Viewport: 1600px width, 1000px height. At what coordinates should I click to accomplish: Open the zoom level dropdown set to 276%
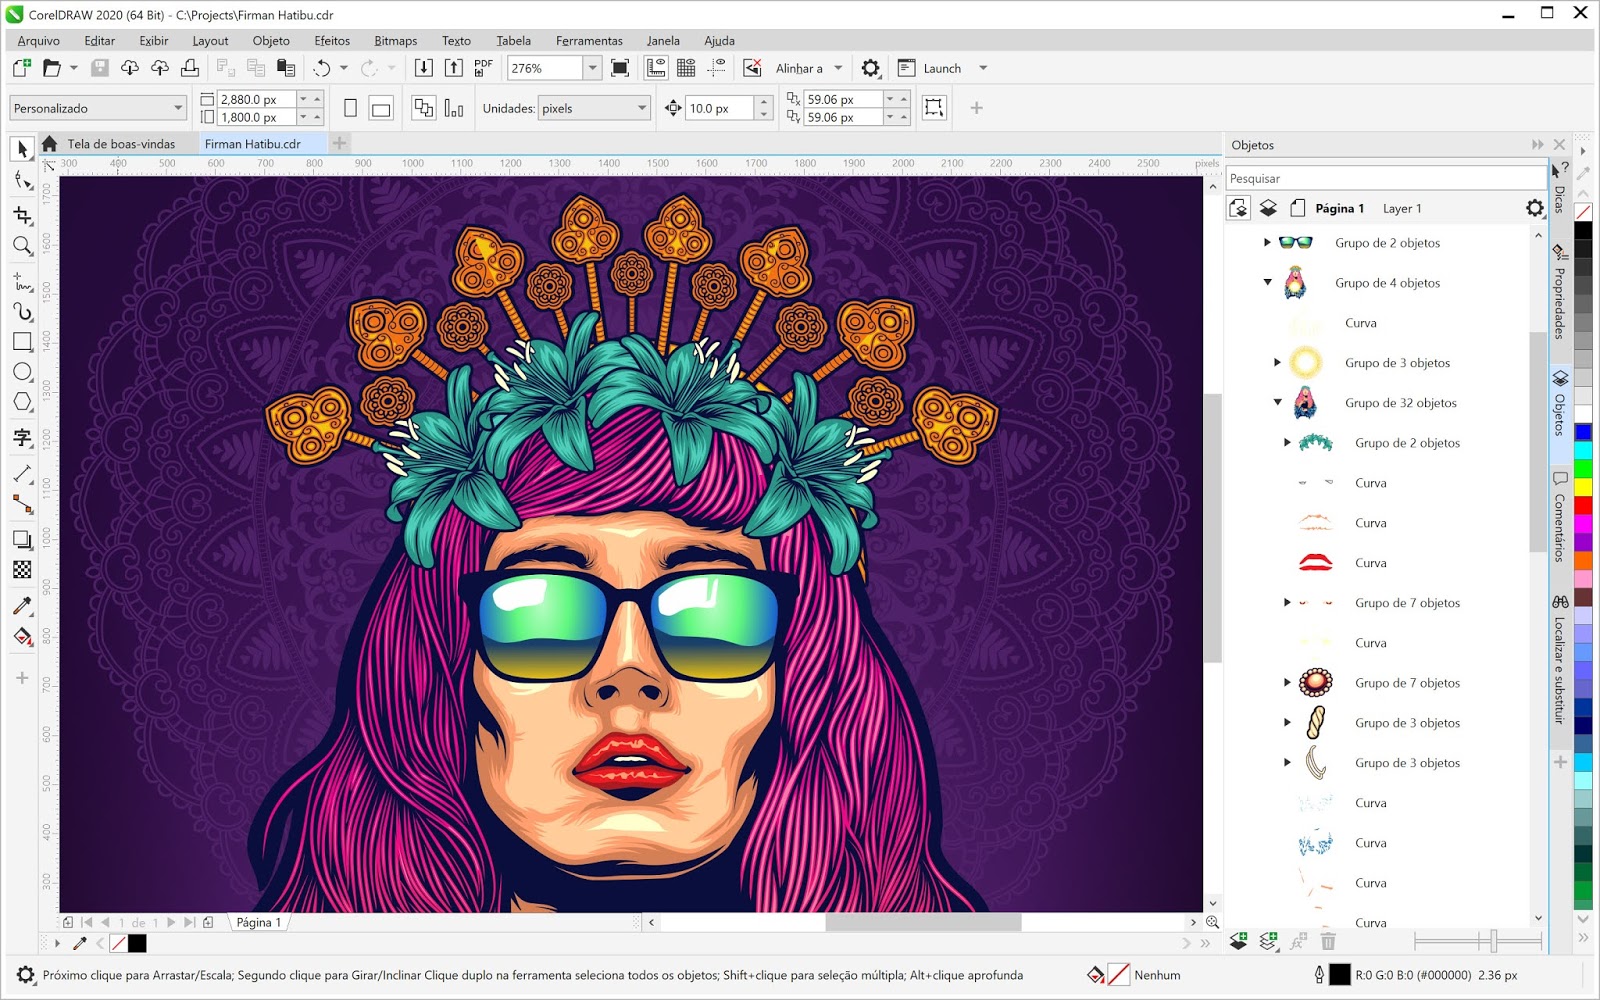[x=591, y=68]
